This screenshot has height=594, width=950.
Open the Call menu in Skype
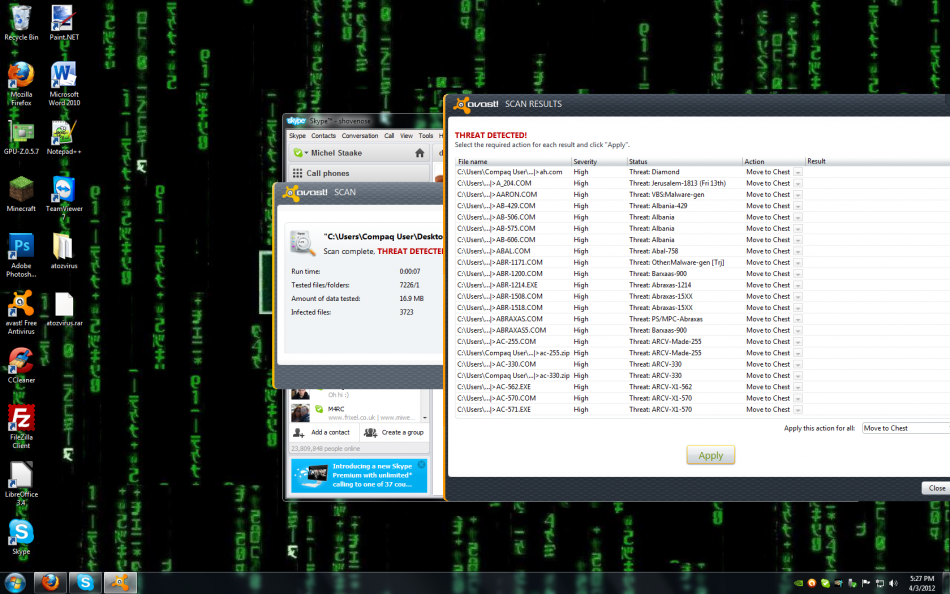point(389,136)
